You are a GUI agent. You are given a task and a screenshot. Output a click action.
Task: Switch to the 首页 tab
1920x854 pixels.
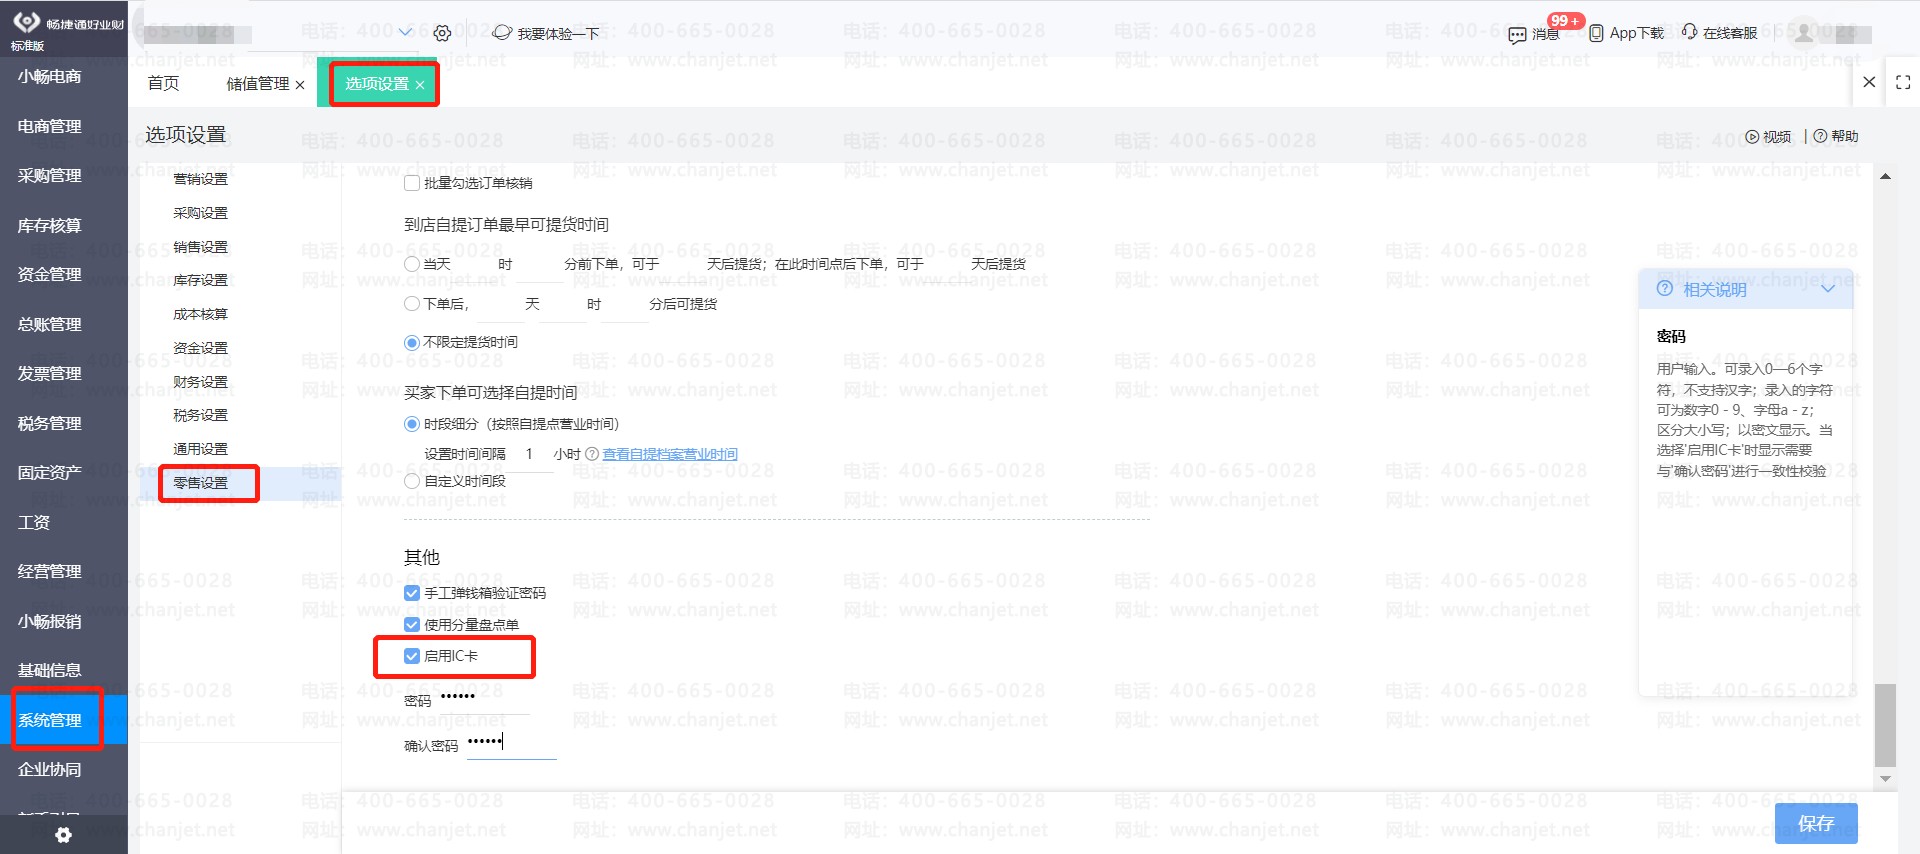click(164, 83)
